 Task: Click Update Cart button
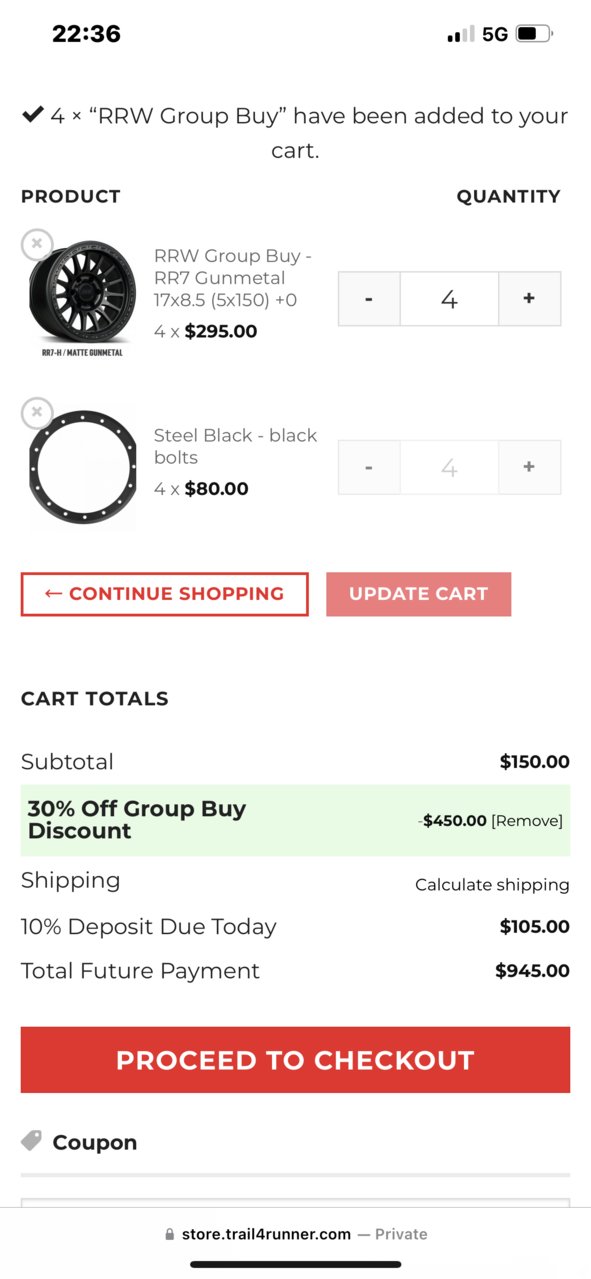coord(418,594)
